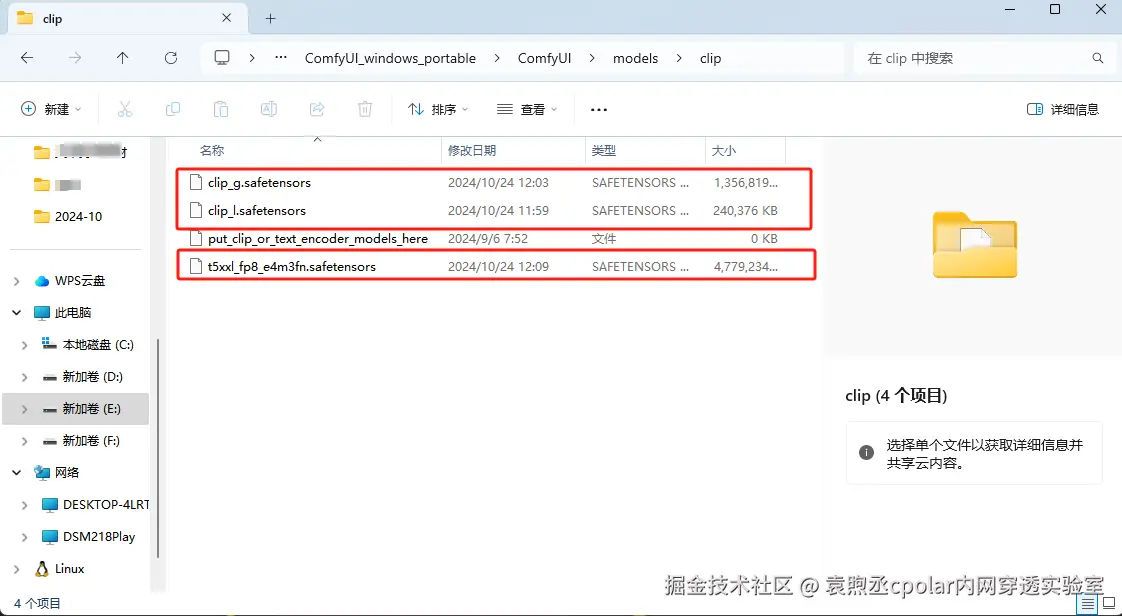This screenshot has width=1122, height=616.
Task: Sort by the 名称 column header
Action: coord(212,150)
